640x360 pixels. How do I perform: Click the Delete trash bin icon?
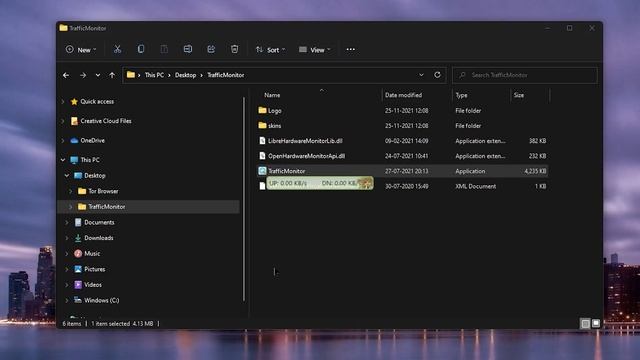(x=234, y=49)
